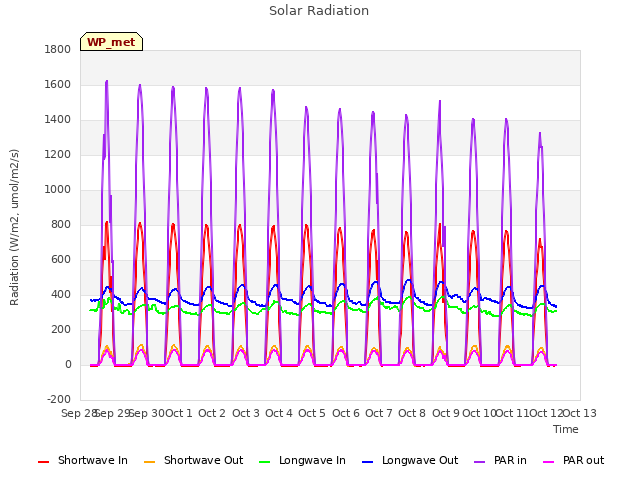Screen dimensions: 640x480
Task: Click the Oct 13 x-axis label
Action: [580, 413]
